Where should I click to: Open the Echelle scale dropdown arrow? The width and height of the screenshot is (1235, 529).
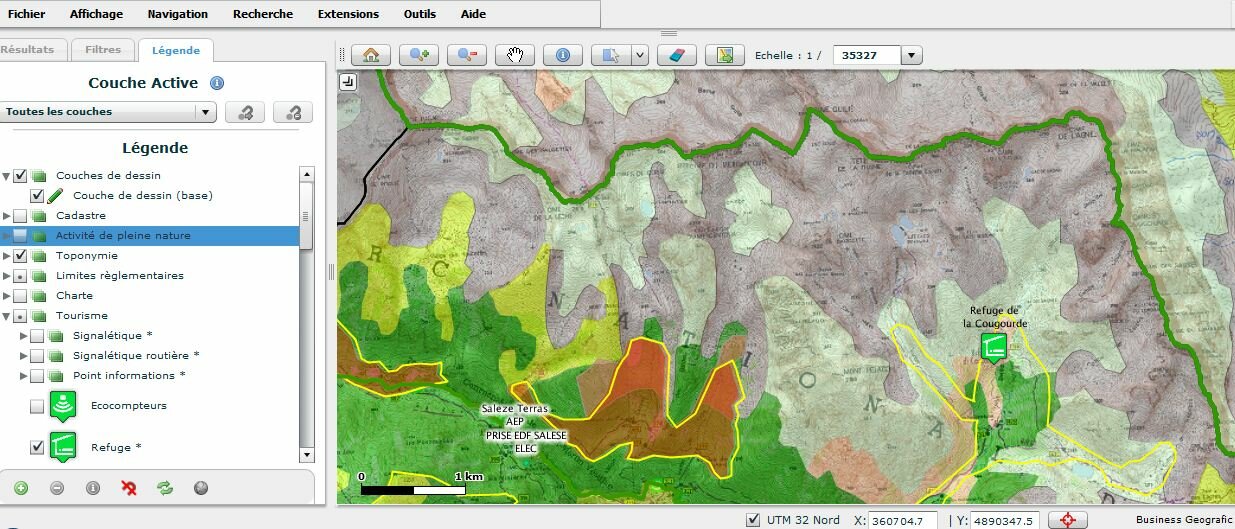click(911, 56)
